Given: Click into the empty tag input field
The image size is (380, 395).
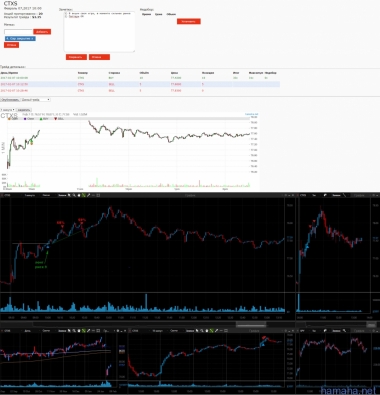Looking at the screenshot, I should 18,32.
